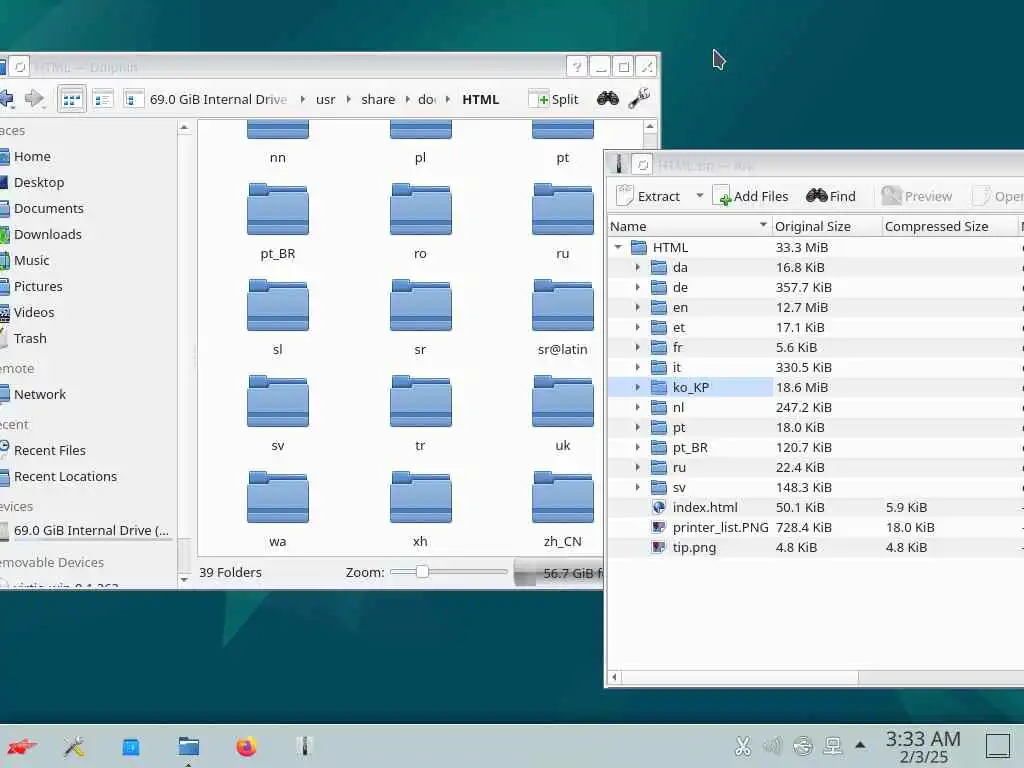
Task: Click the Forward arrow in Dolphin toolbar
Action: click(x=34, y=99)
